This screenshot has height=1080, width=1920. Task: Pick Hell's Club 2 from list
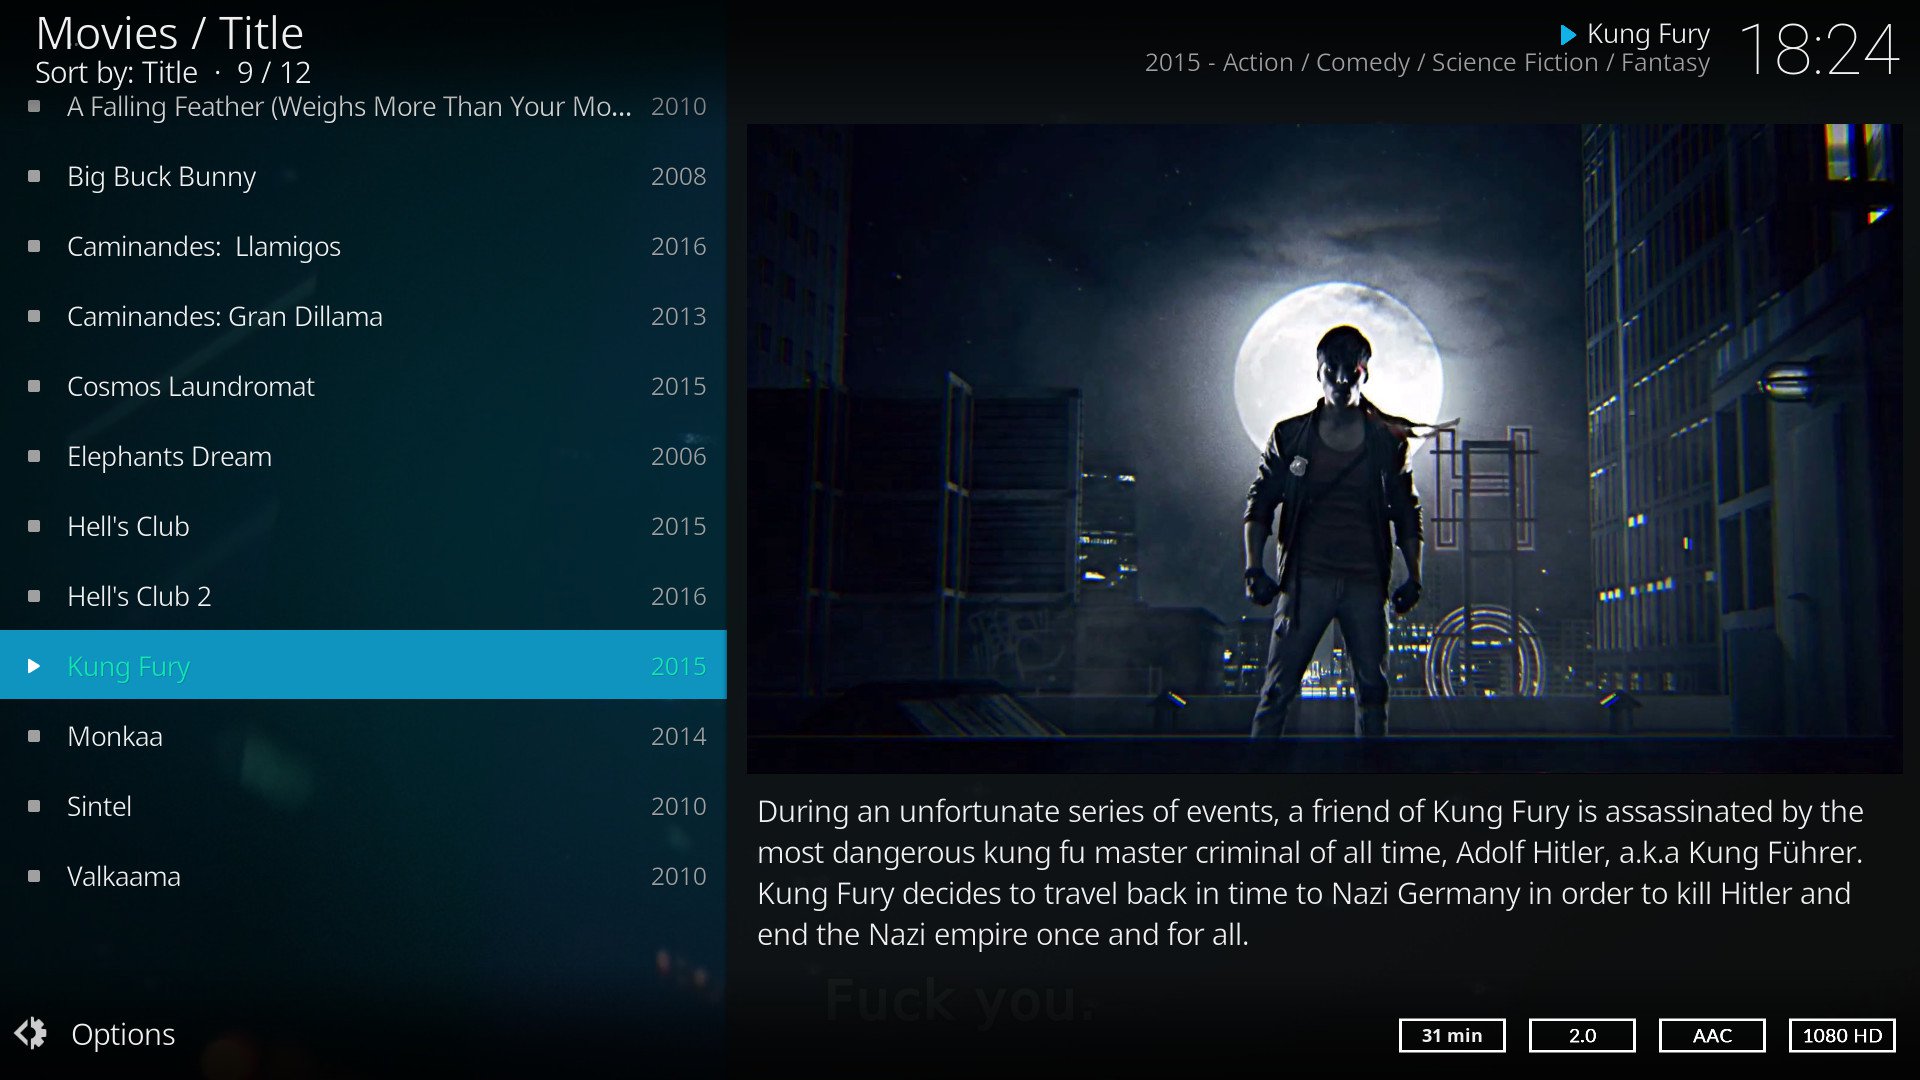tap(363, 596)
